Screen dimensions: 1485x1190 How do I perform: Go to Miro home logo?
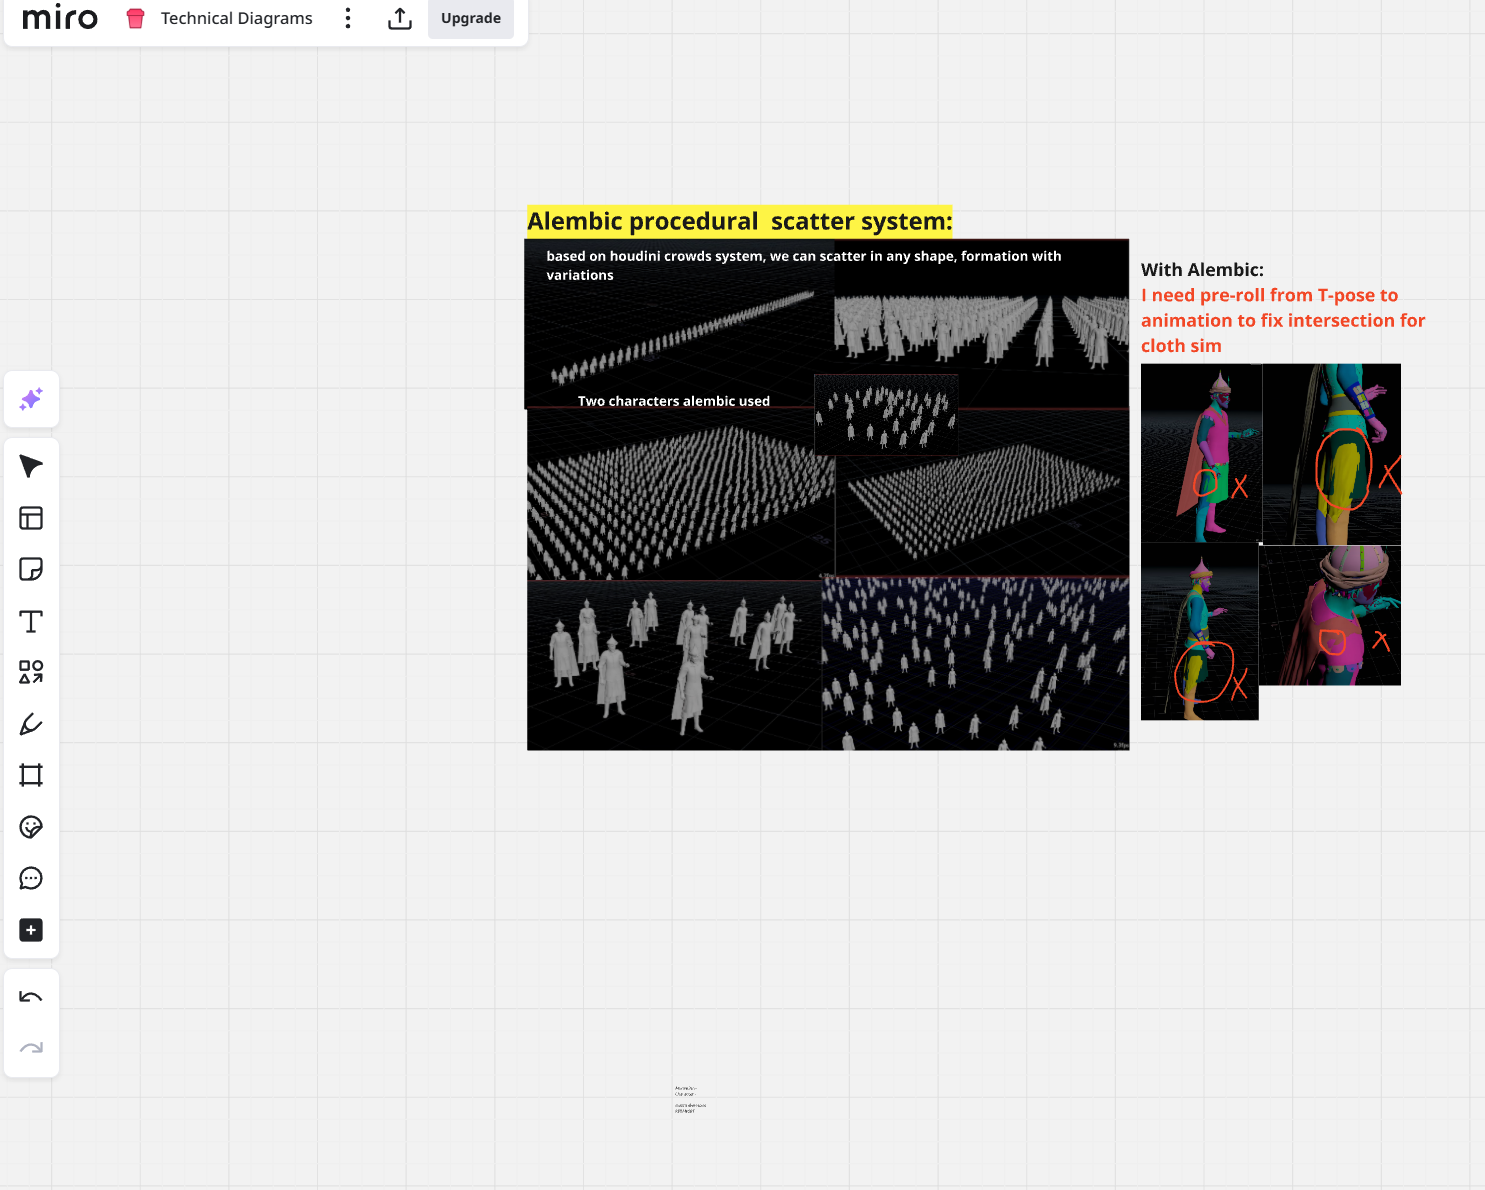[x=60, y=18]
